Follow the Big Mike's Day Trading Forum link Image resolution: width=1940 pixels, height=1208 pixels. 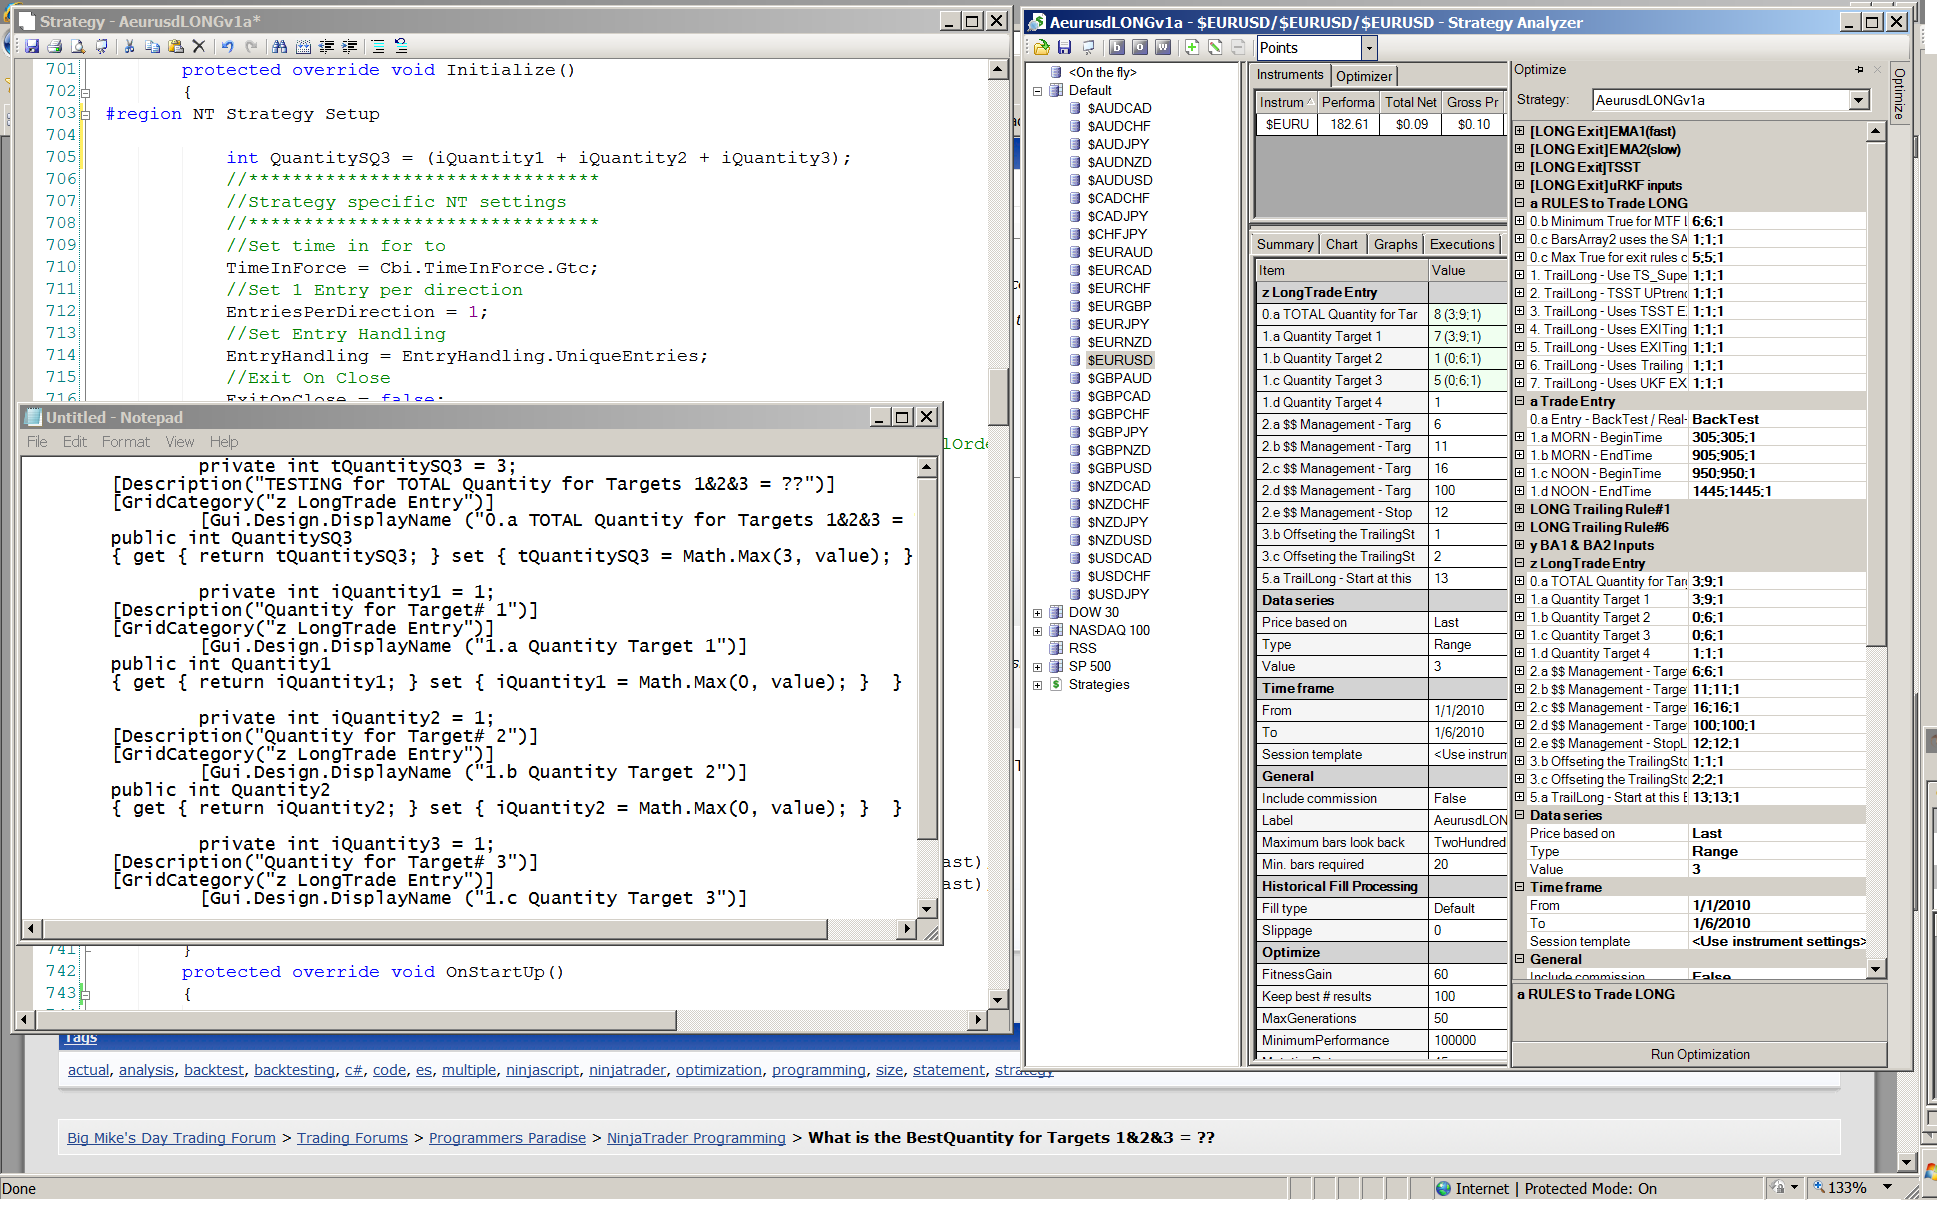coord(171,1138)
